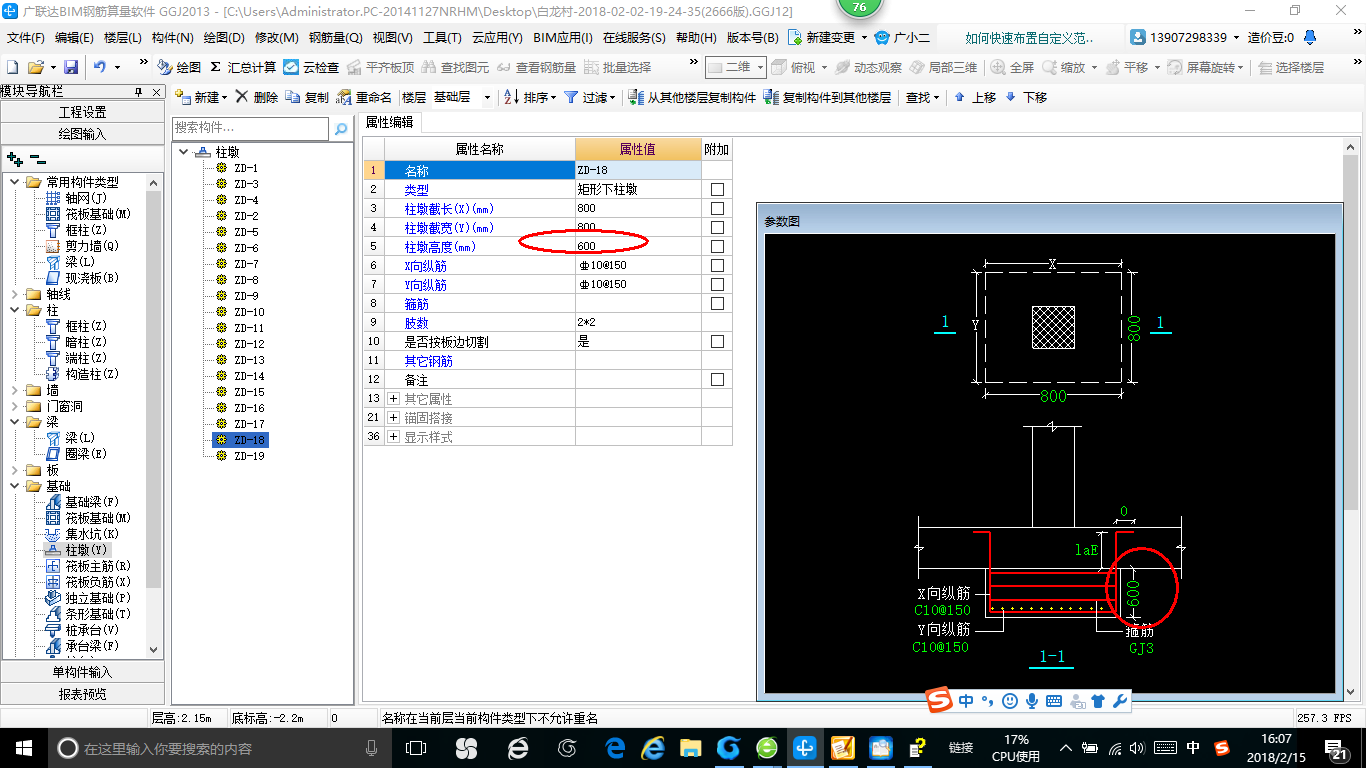Screen dimensions: 1366x768
Task: Edit the 柱墩高度 value 600 cell
Action: [x=638, y=246]
